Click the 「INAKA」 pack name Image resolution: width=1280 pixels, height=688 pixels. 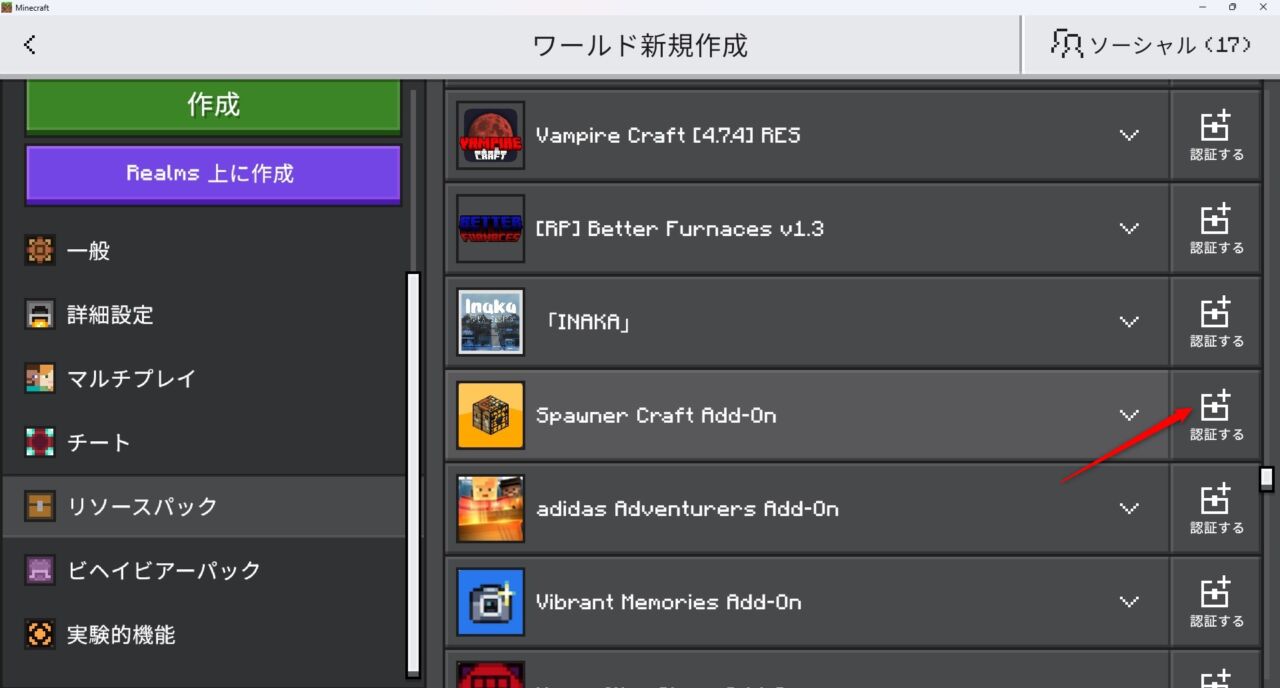588,322
